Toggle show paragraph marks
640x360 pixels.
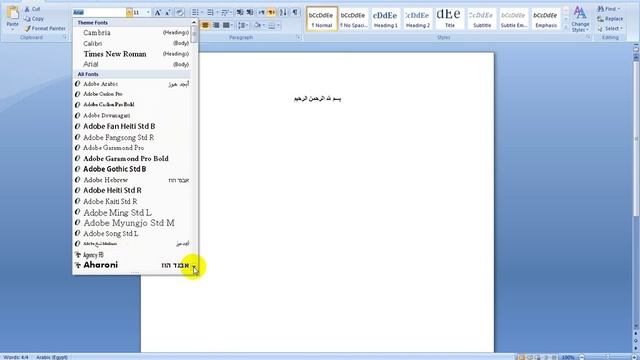[x=295, y=13]
